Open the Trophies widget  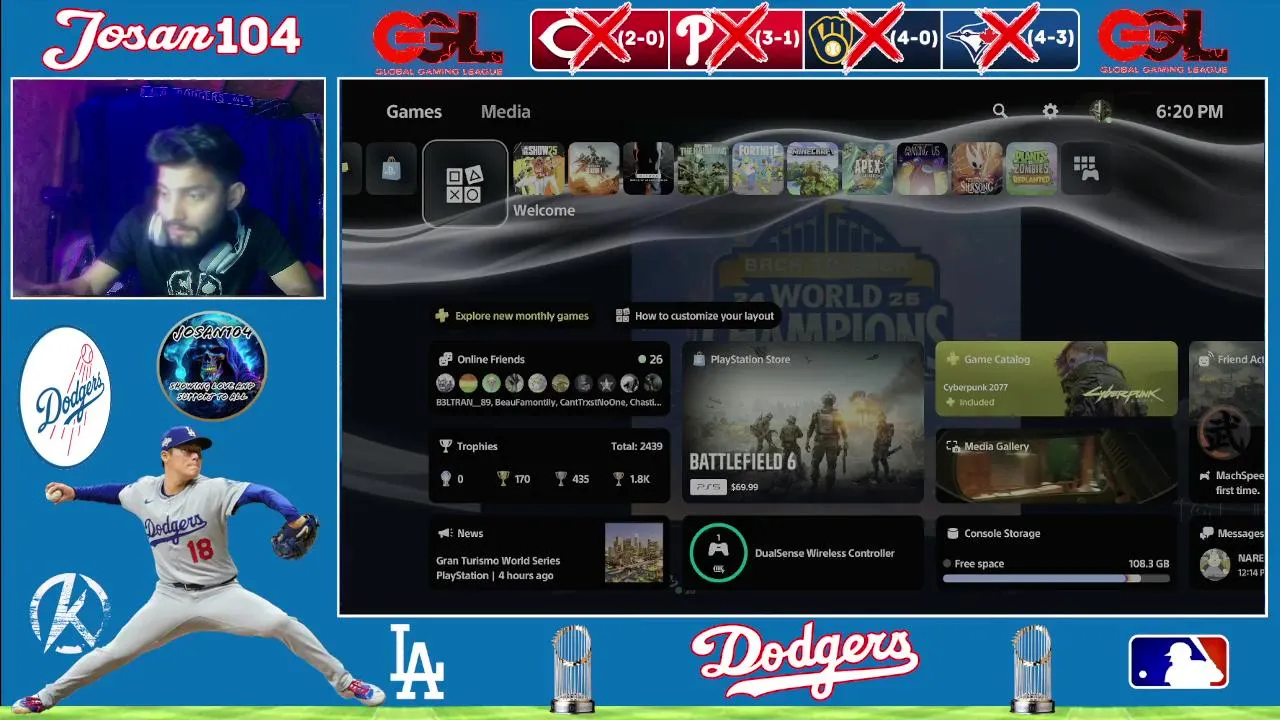coord(550,465)
